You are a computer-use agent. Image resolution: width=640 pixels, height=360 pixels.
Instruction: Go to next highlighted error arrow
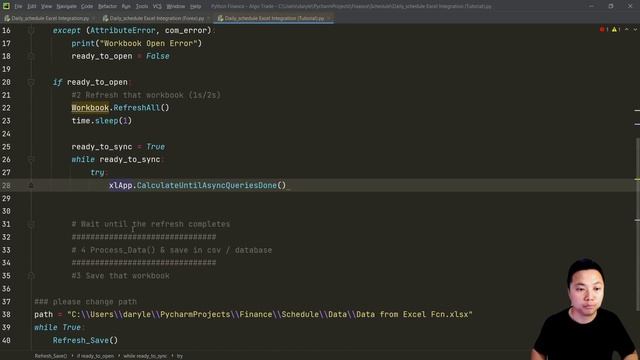(635, 30)
